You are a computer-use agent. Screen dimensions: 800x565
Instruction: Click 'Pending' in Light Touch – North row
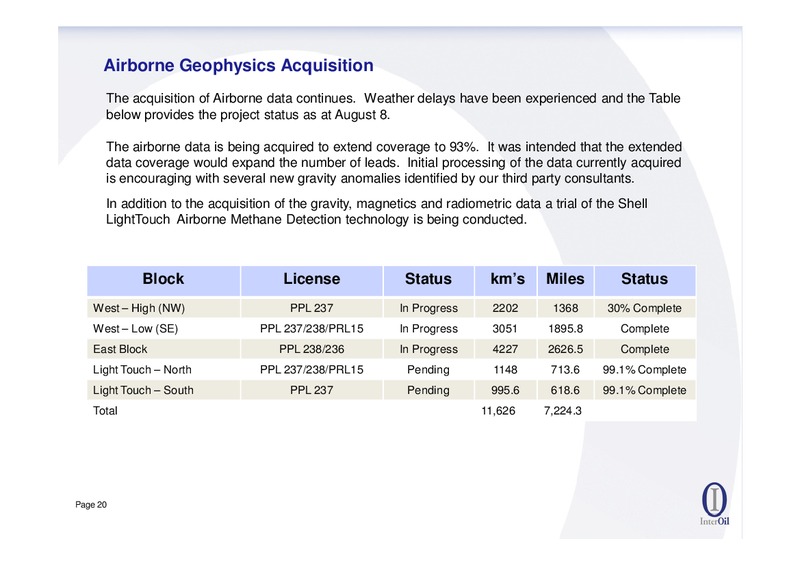point(428,370)
